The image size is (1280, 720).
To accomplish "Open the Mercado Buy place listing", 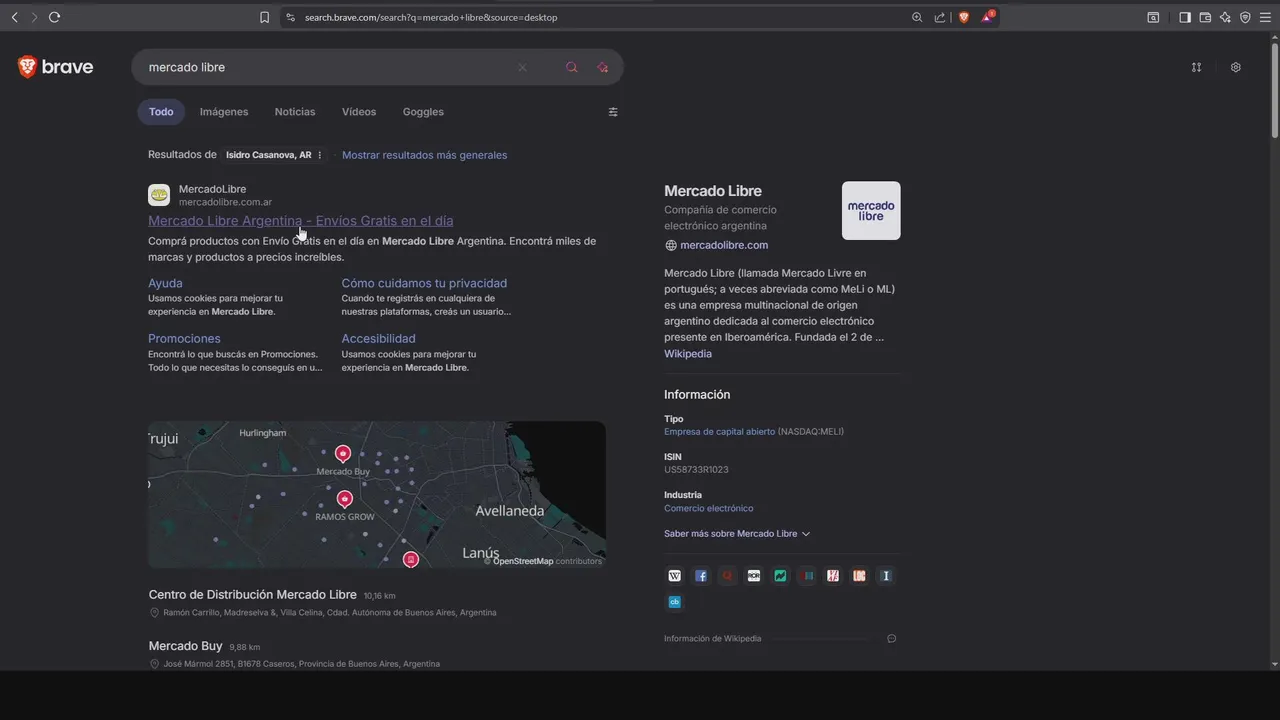I will tap(185, 646).
